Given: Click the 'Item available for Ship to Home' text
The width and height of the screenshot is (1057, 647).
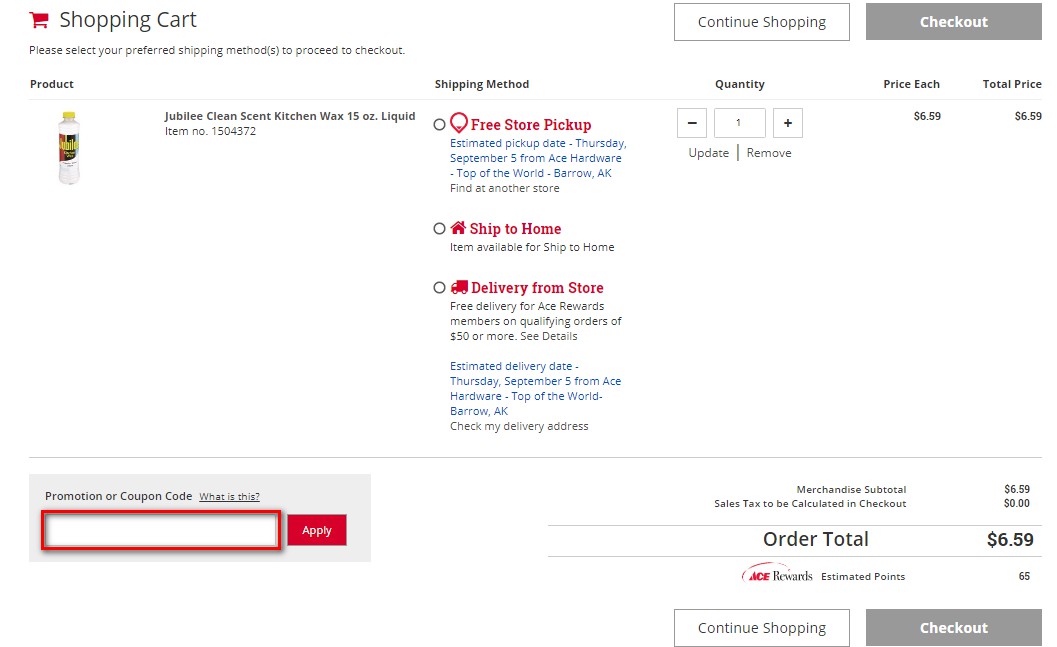Looking at the screenshot, I should [x=532, y=247].
